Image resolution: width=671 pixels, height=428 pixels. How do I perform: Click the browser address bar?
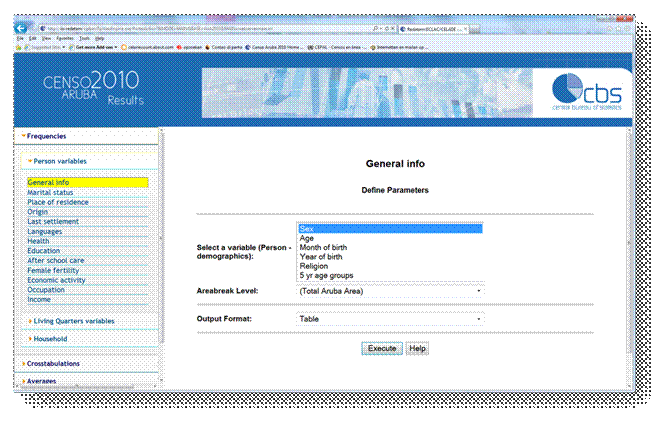[200, 28]
